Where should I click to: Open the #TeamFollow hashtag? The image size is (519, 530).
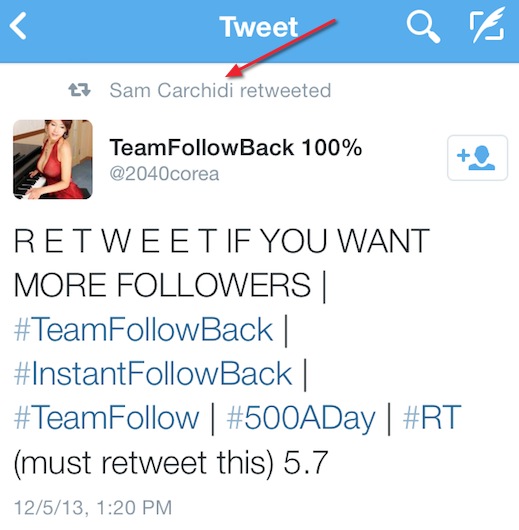(x=107, y=418)
